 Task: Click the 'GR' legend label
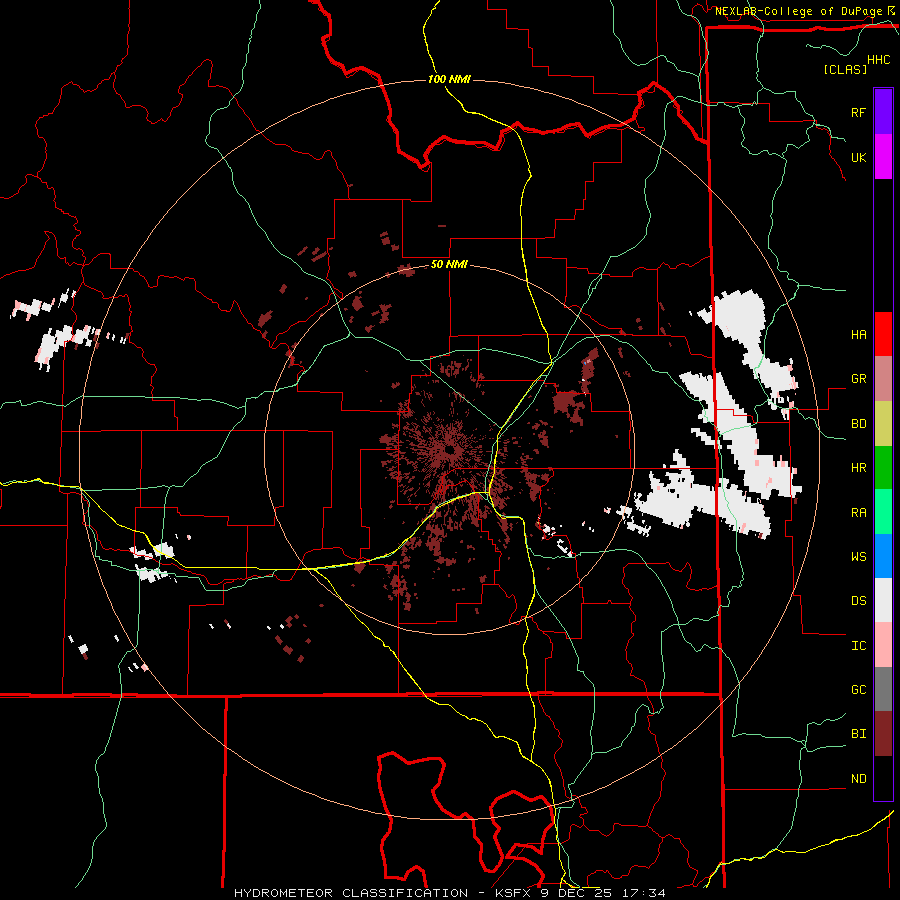coord(858,379)
